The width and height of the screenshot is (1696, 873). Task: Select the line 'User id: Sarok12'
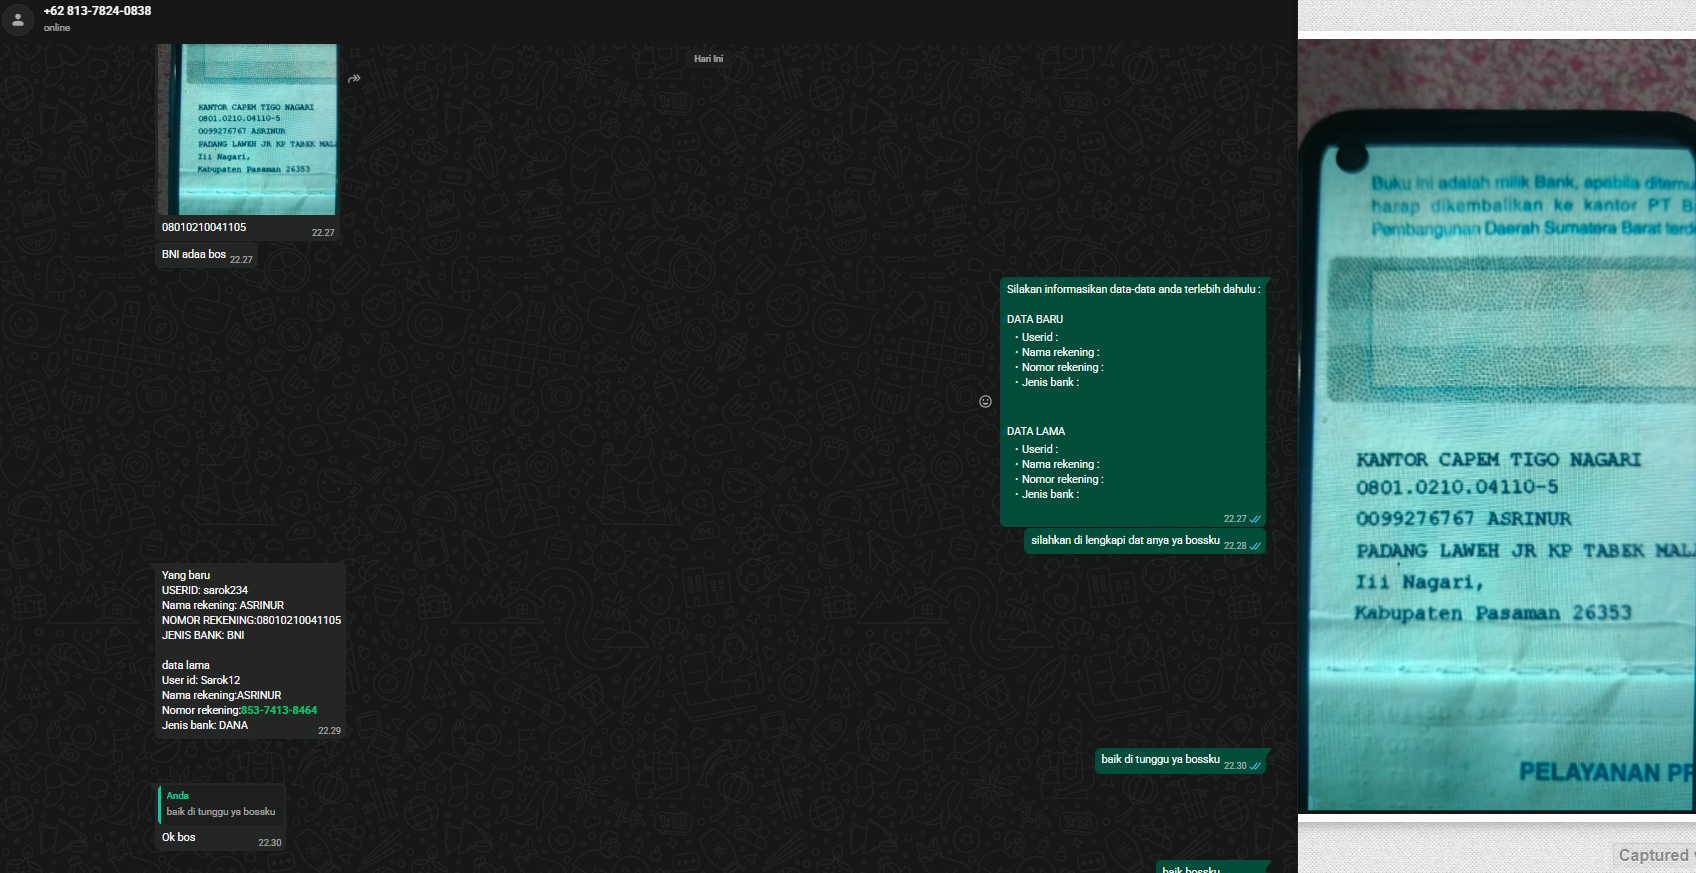click(x=201, y=680)
